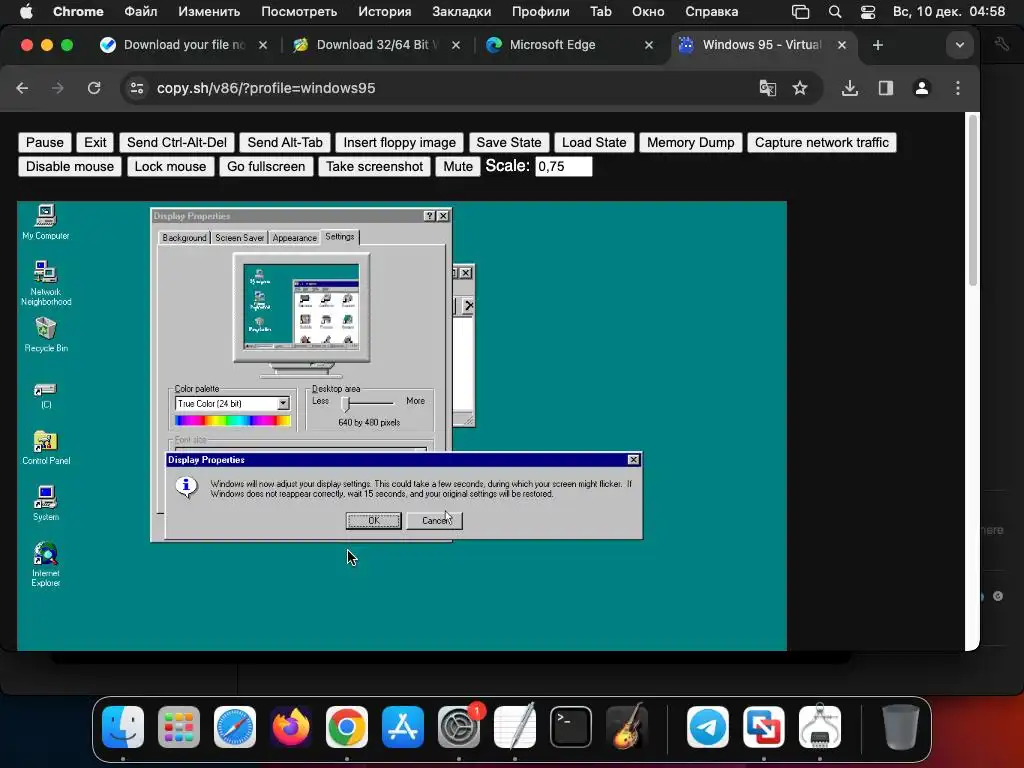Image resolution: width=1024 pixels, height=768 pixels.
Task: Select the Settings tab
Action: pyautogui.click(x=340, y=236)
